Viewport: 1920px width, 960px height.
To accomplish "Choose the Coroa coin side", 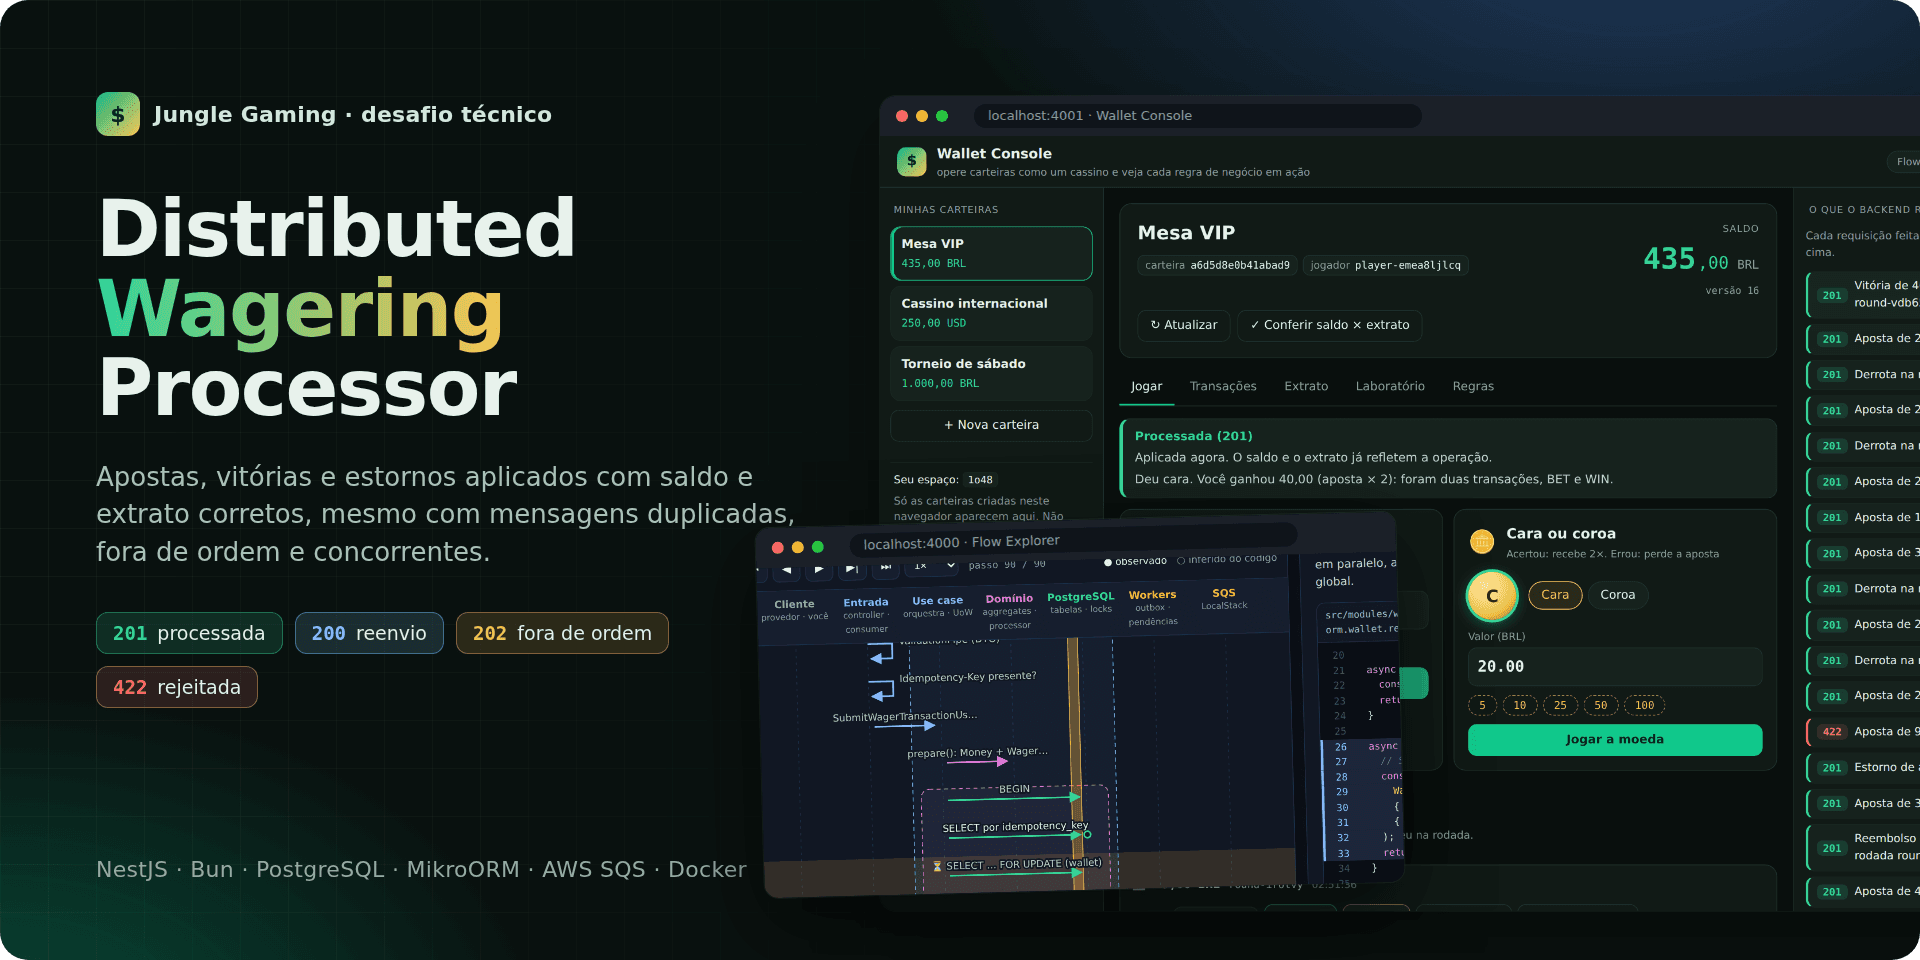I will coord(1617,595).
